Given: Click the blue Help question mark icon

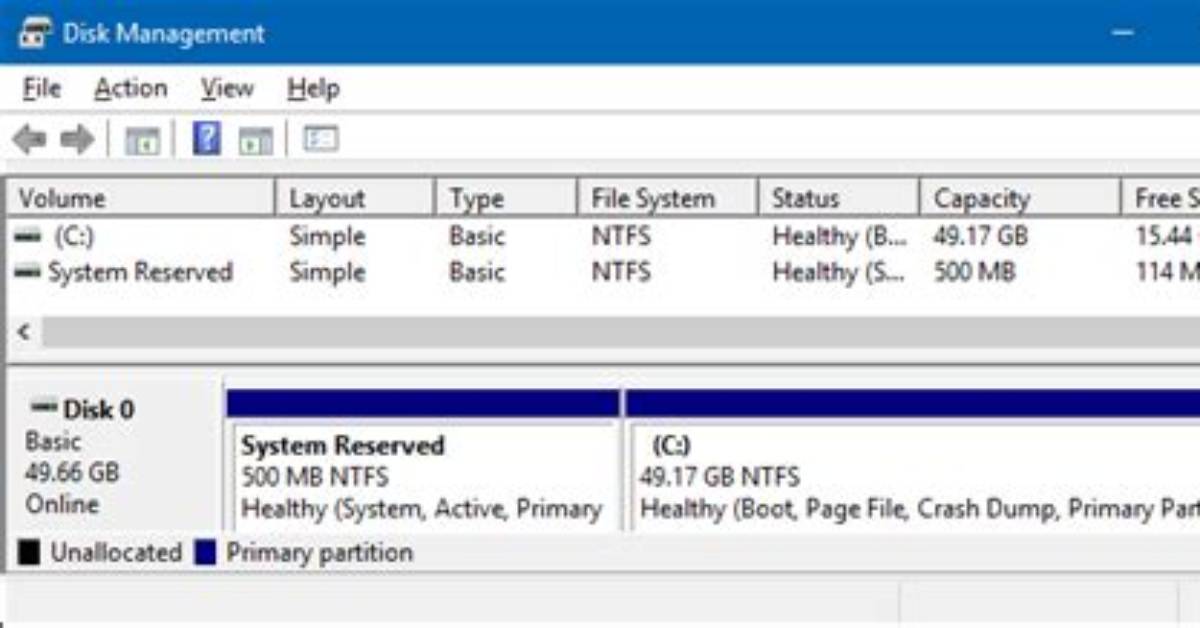Looking at the screenshot, I should click(x=206, y=138).
